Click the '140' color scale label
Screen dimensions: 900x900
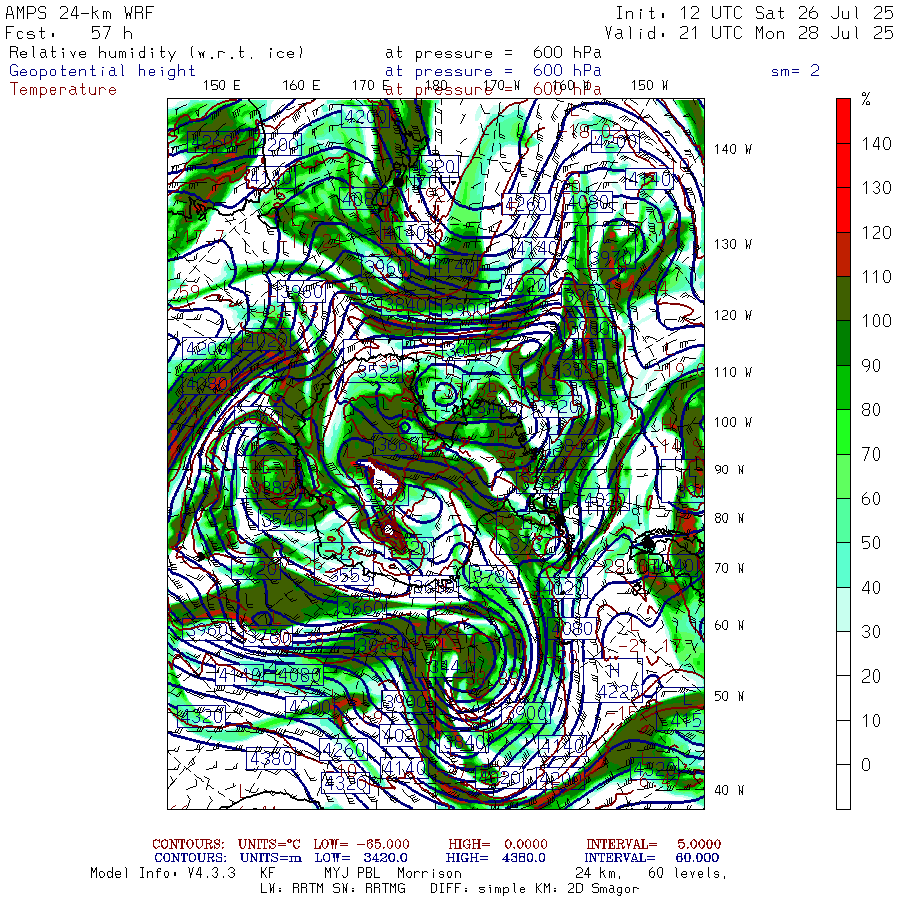(x=876, y=143)
